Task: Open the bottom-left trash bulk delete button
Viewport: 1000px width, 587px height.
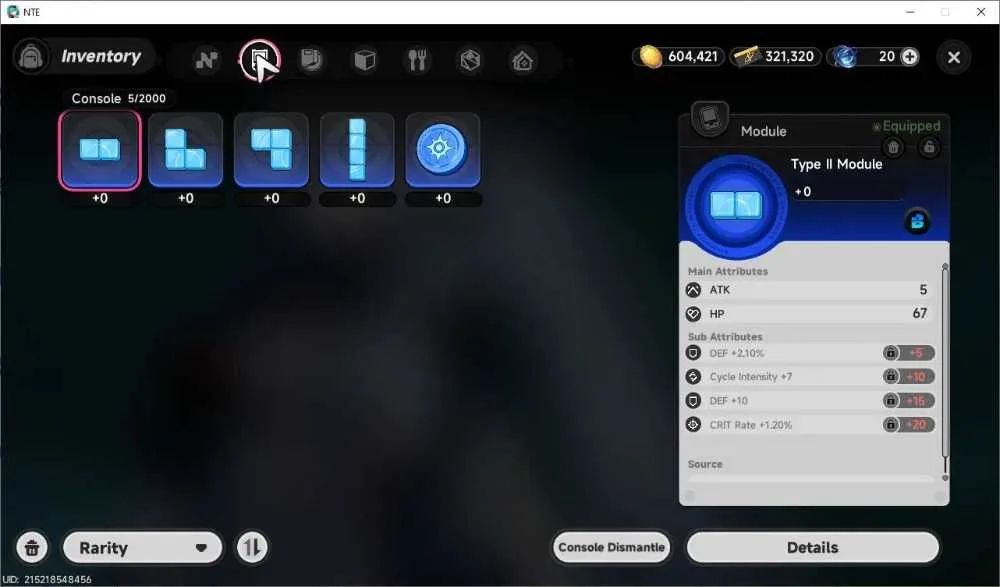Action: point(32,547)
